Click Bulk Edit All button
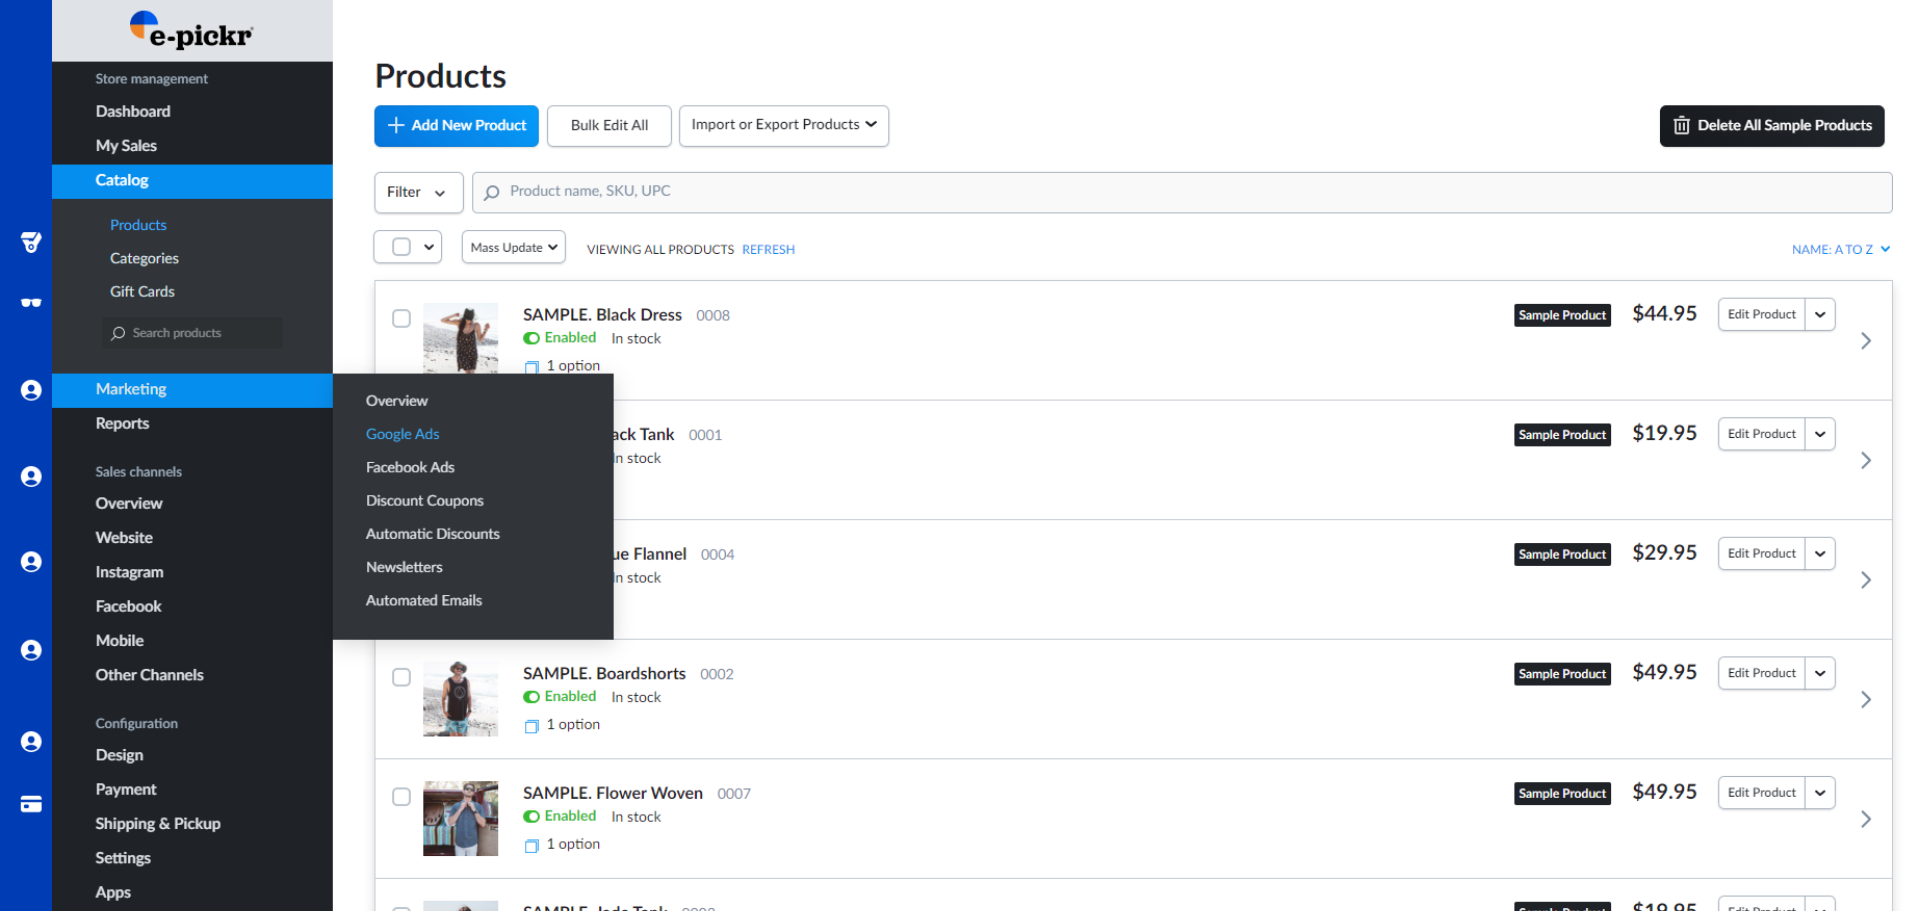 coord(609,126)
